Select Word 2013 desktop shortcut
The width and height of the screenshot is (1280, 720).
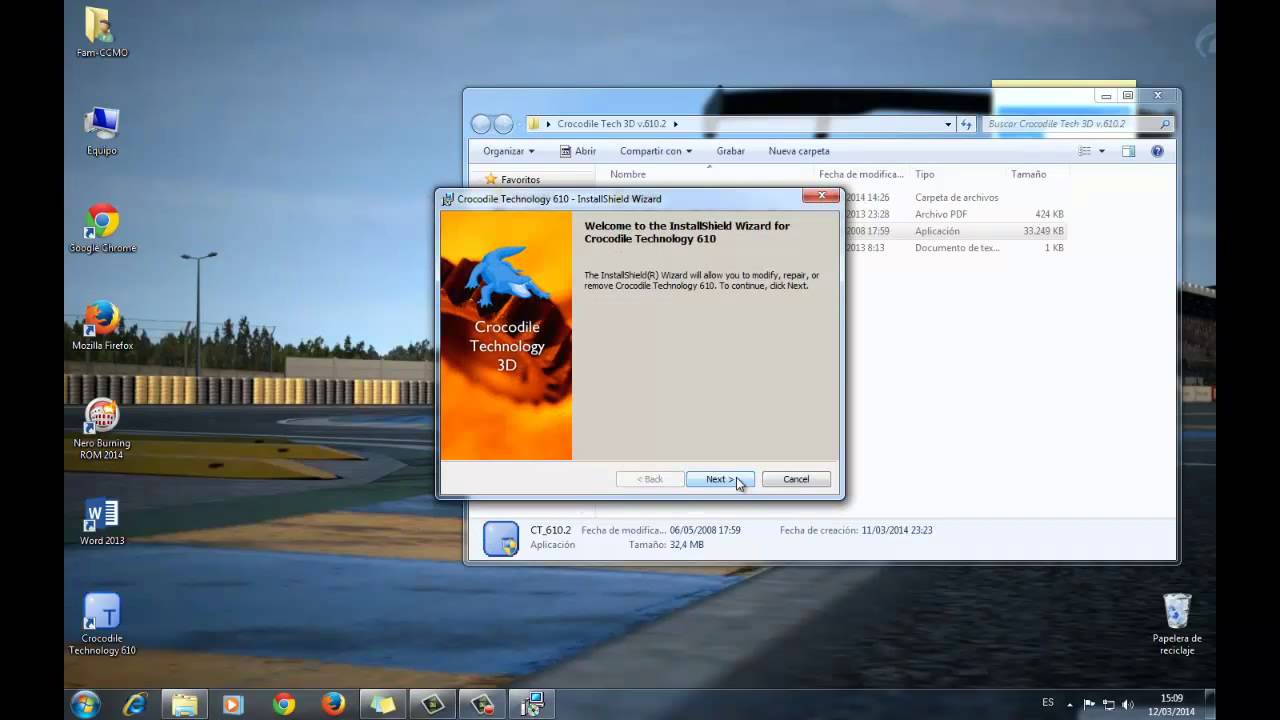(102, 521)
